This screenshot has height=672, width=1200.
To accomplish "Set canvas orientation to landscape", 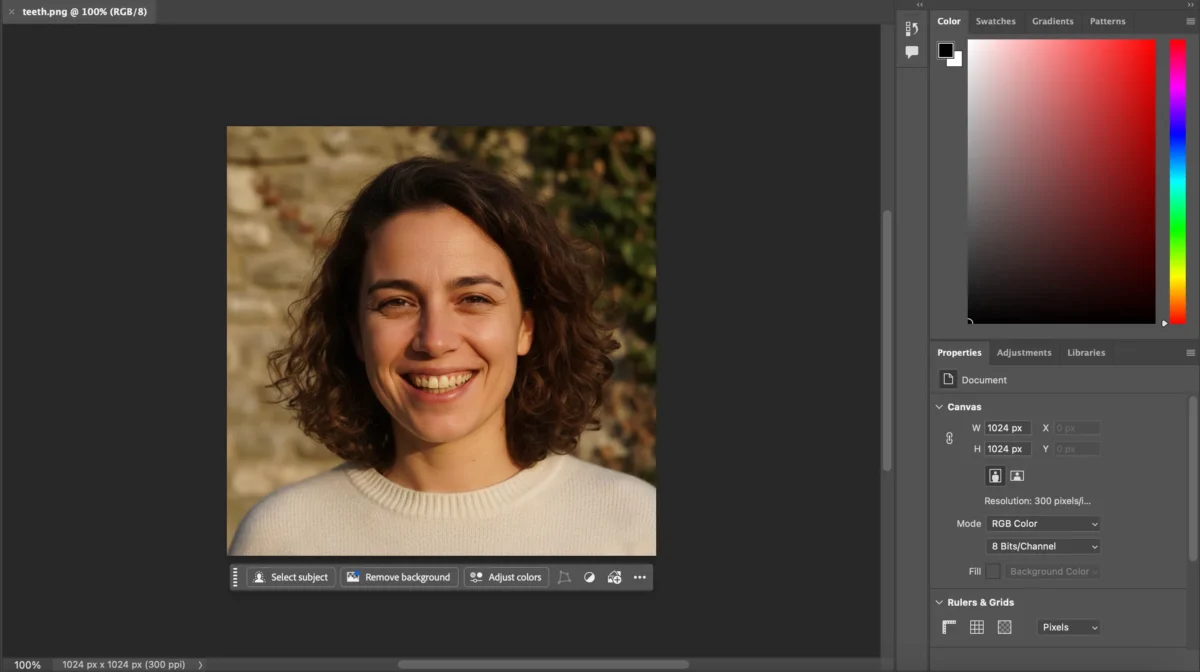I will (x=1017, y=476).
